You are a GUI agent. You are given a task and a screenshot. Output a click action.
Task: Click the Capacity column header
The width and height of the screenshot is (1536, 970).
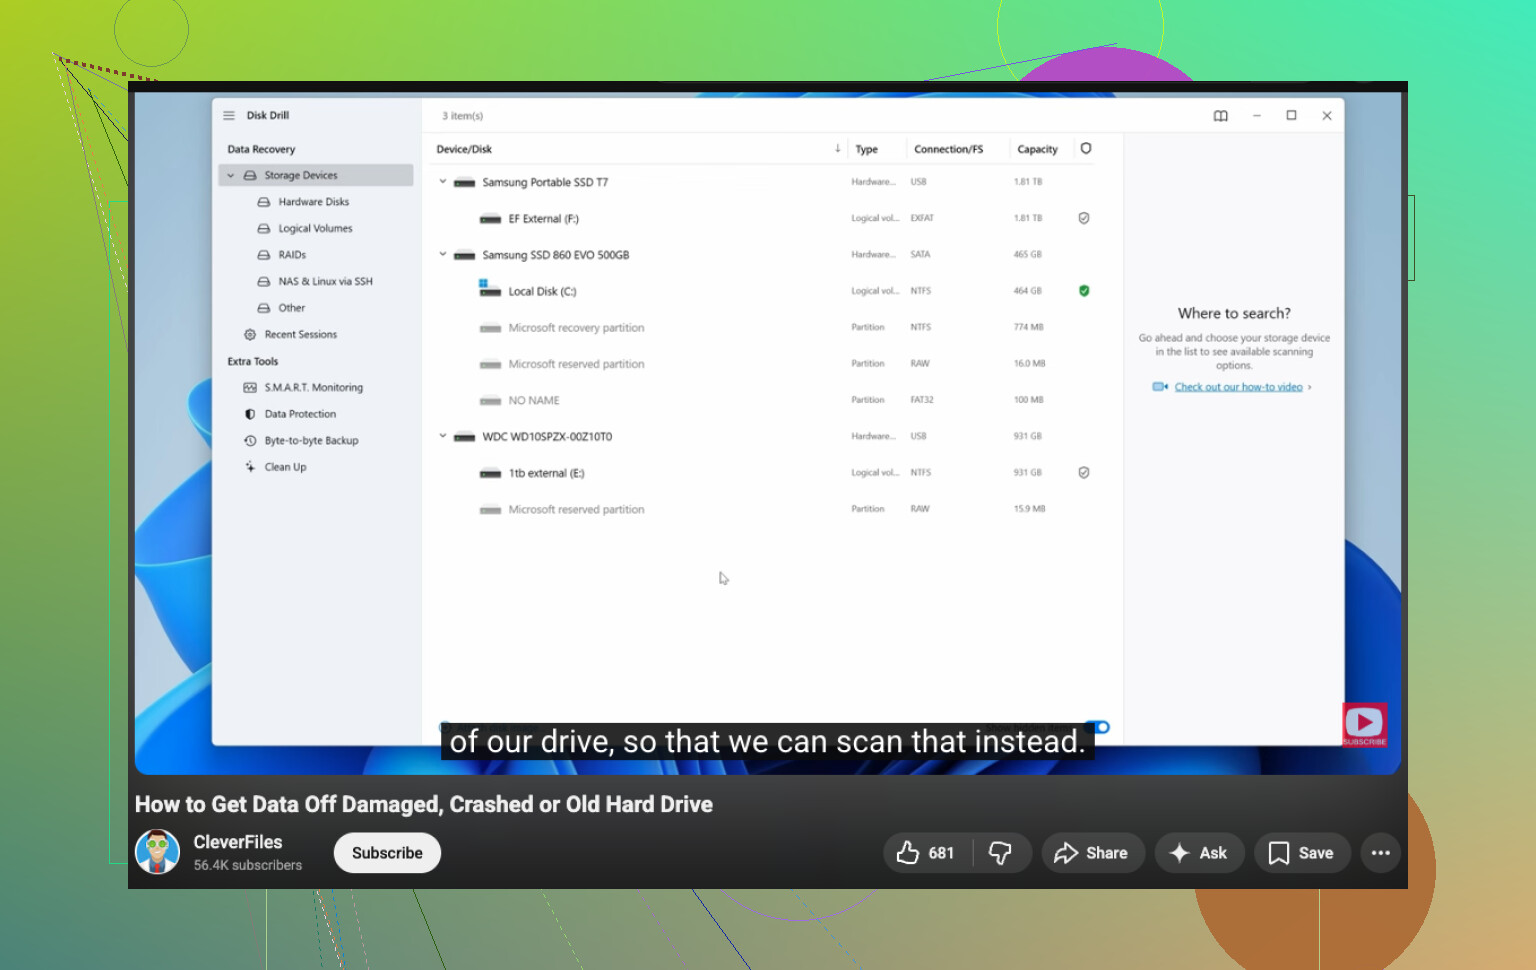(x=1037, y=150)
